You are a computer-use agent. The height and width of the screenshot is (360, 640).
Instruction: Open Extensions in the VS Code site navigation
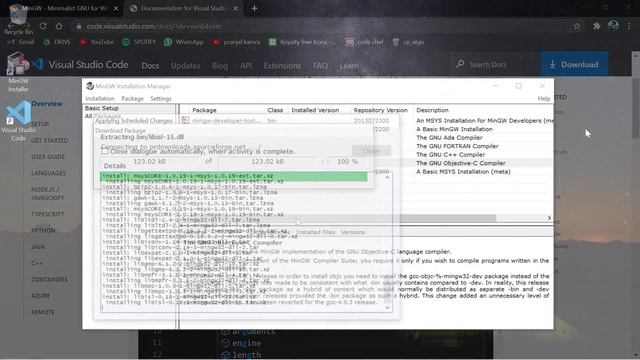(282, 65)
